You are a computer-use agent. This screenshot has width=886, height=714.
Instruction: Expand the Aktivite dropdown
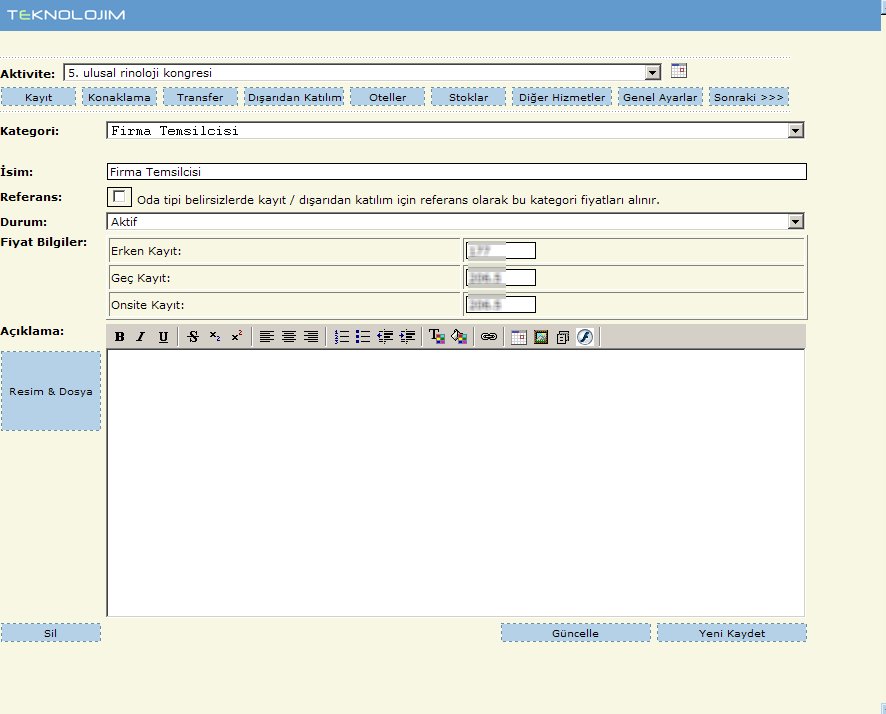[653, 72]
